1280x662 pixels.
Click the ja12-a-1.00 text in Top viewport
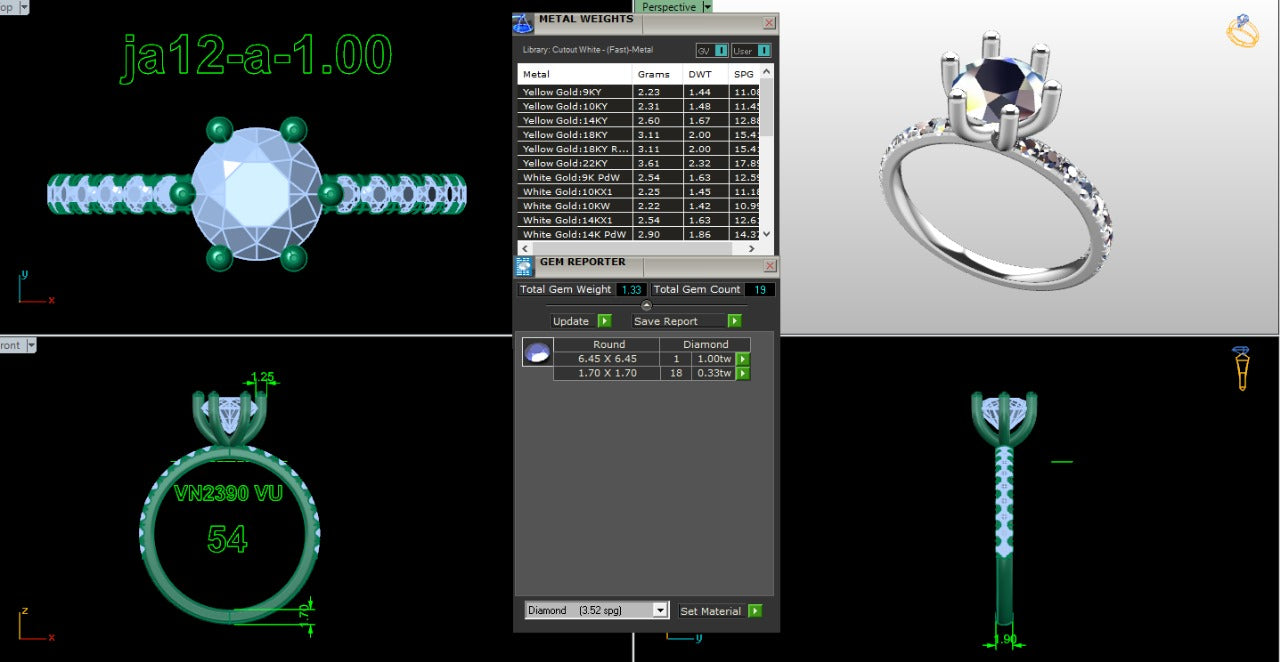pyautogui.click(x=256, y=57)
